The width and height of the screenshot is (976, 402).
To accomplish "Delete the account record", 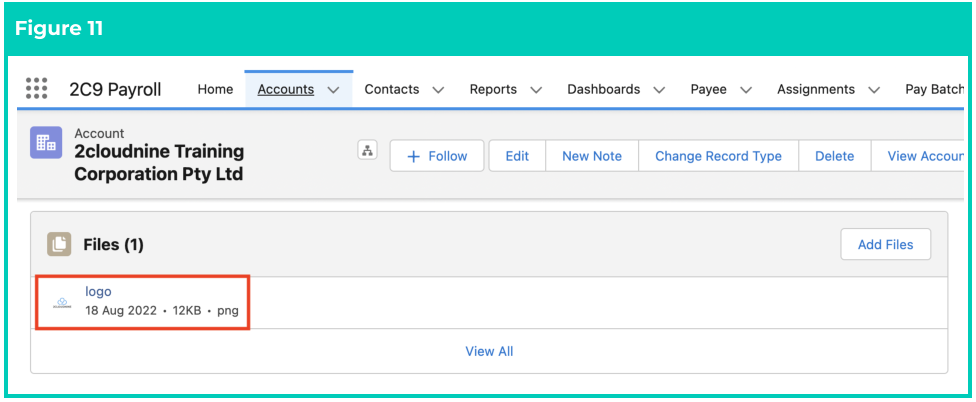I will coord(835,156).
